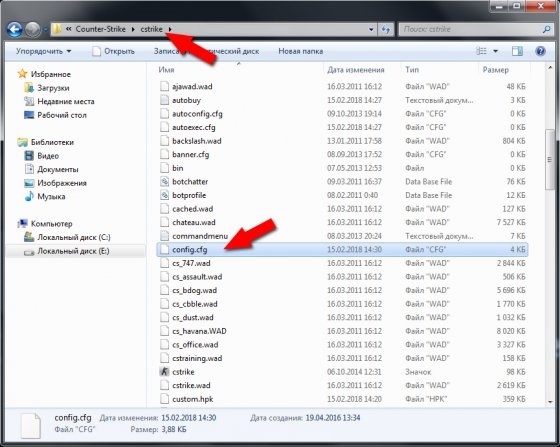Click the Открыть toolbar button

[114, 51]
